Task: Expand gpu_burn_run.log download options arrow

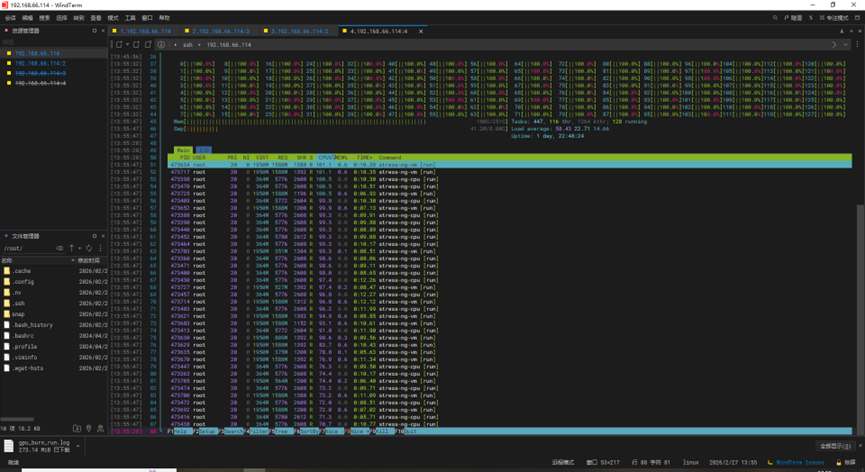Action: click(x=78, y=446)
